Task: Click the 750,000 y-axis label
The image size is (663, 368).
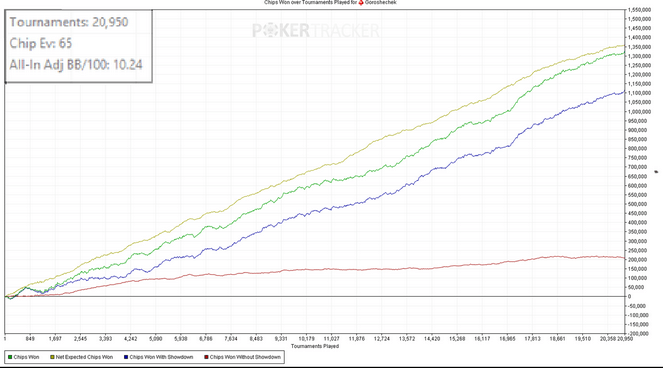Action: [x=638, y=158]
